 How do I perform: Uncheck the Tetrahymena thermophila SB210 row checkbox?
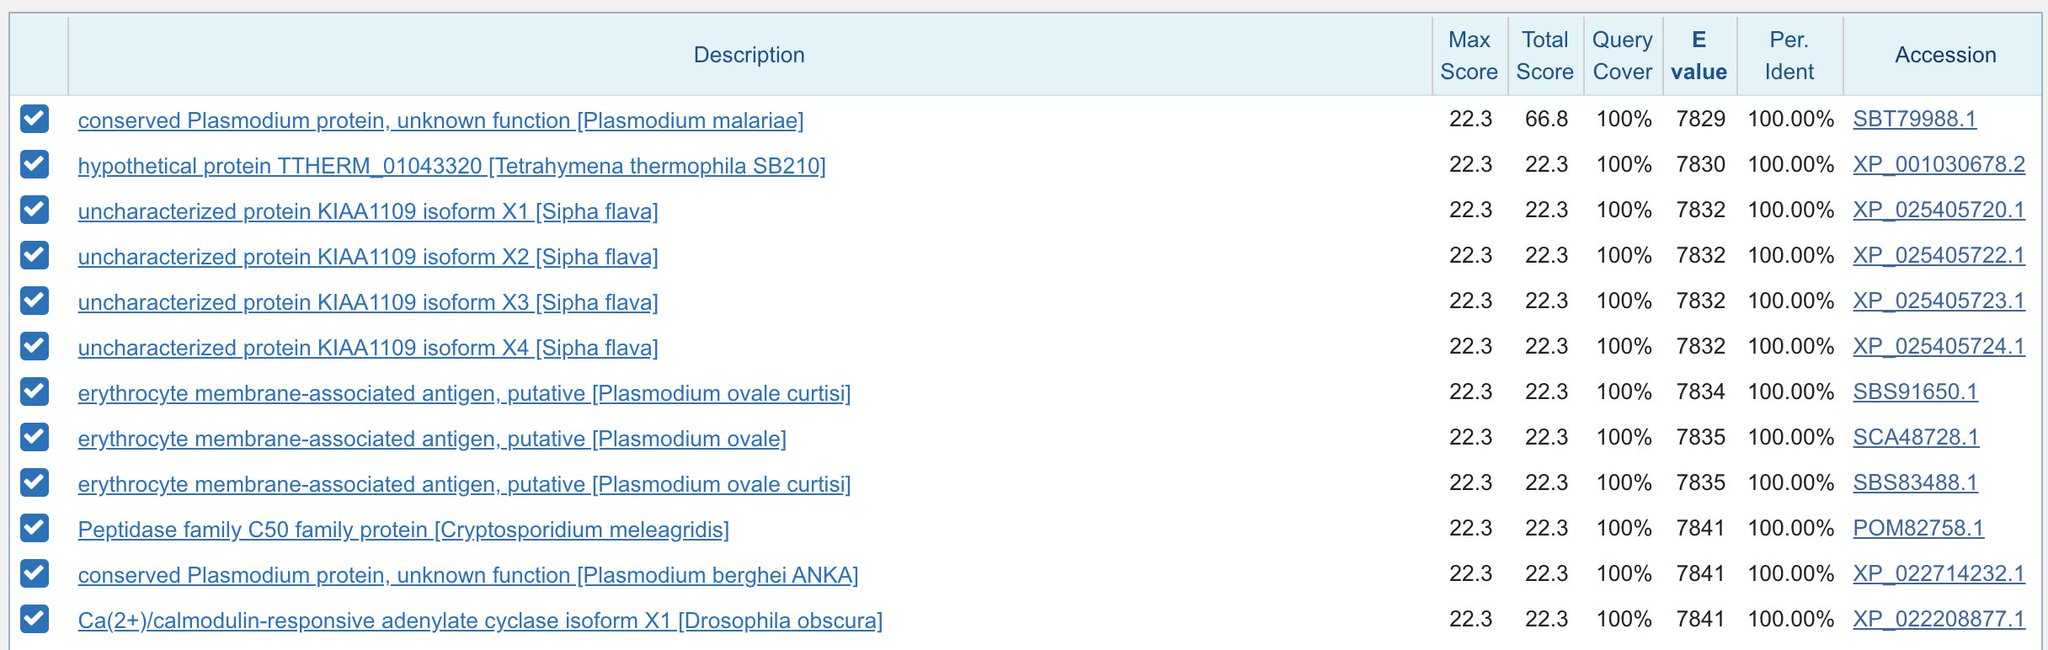pyautogui.click(x=34, y=164)
